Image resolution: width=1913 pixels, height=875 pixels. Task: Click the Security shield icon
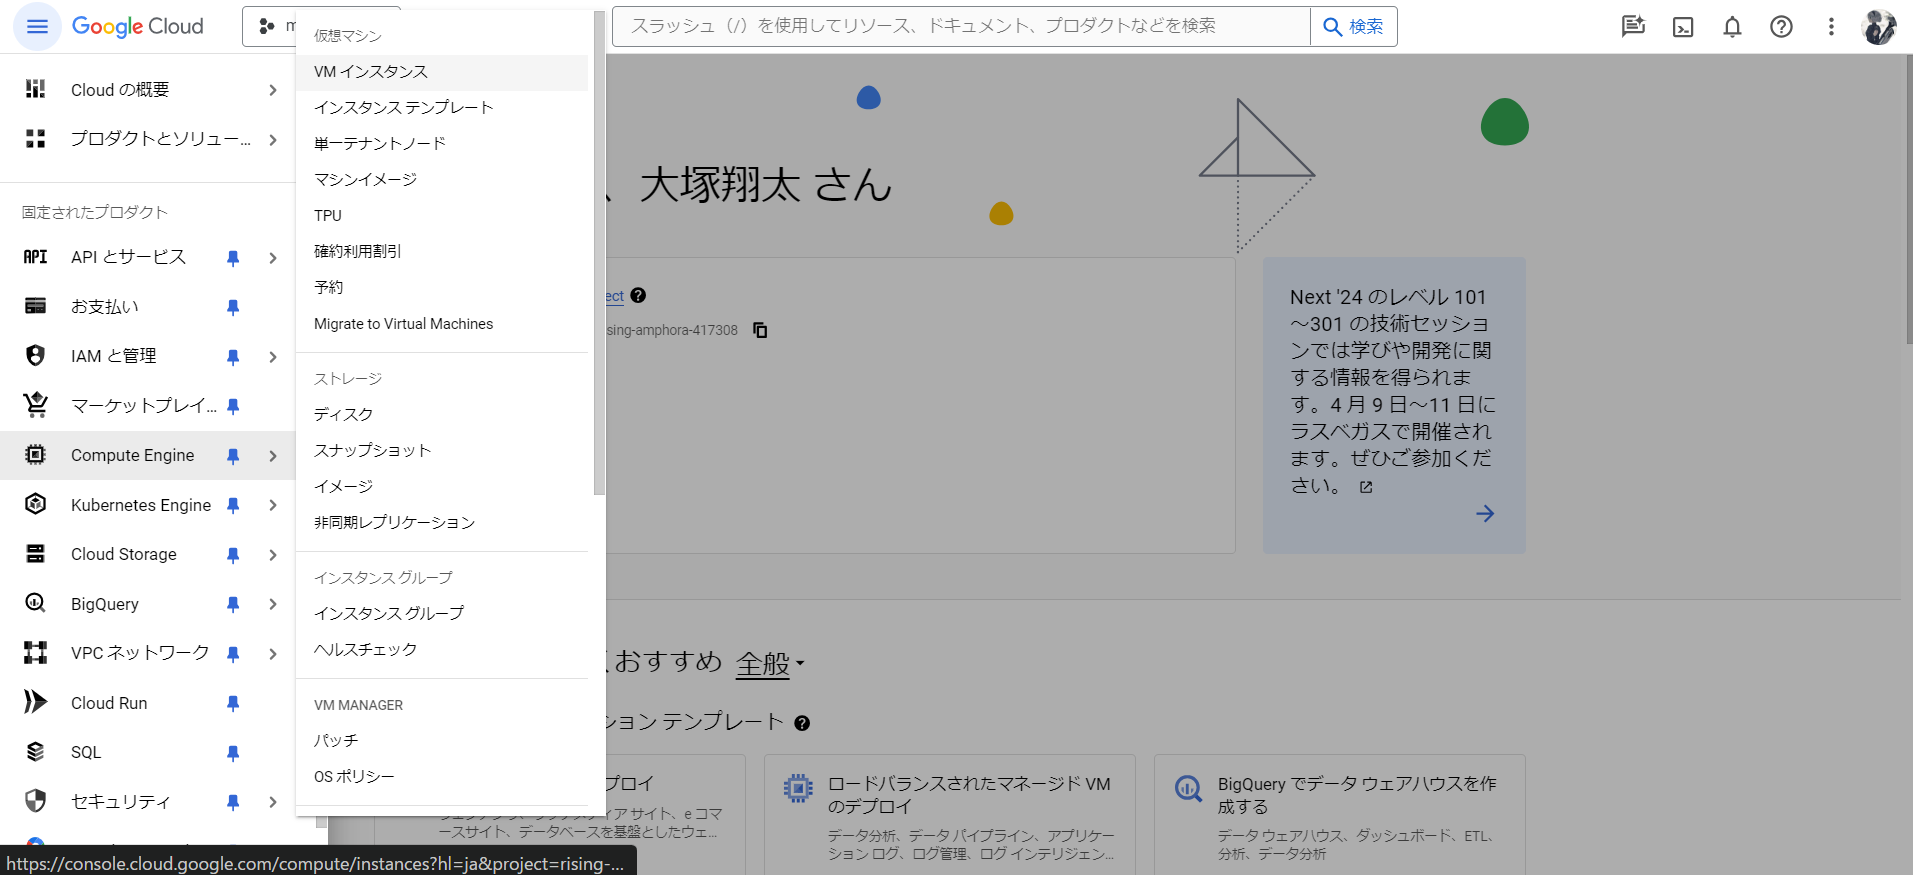tap(35, 801)
